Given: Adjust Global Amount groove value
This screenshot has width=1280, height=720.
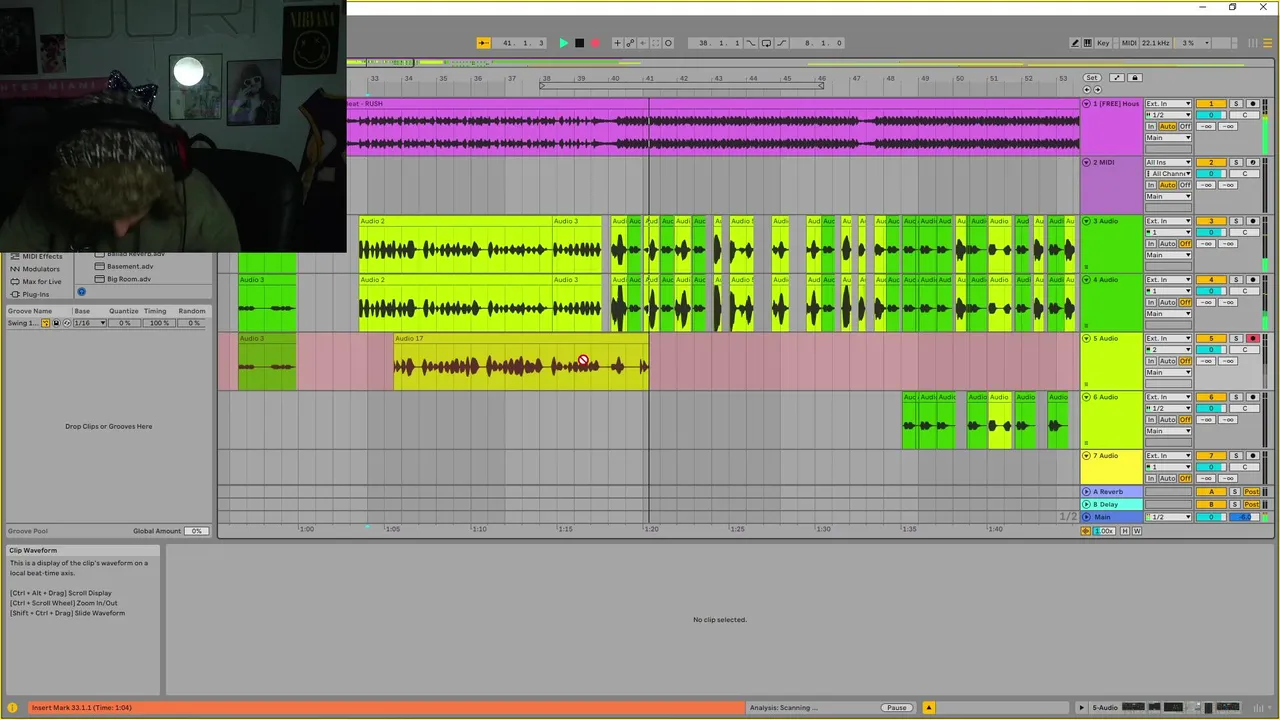Looking at the screenshot, I should tap(196, 531).
